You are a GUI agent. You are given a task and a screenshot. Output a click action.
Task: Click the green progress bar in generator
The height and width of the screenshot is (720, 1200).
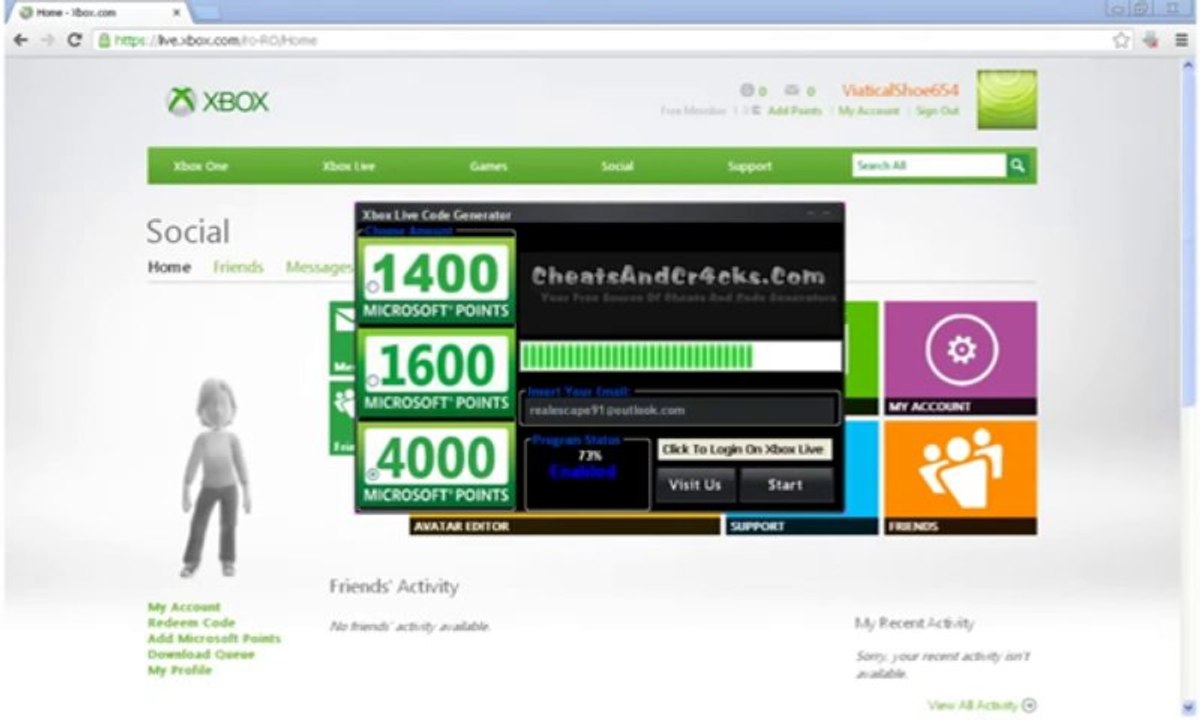click(x=680, y=357)
